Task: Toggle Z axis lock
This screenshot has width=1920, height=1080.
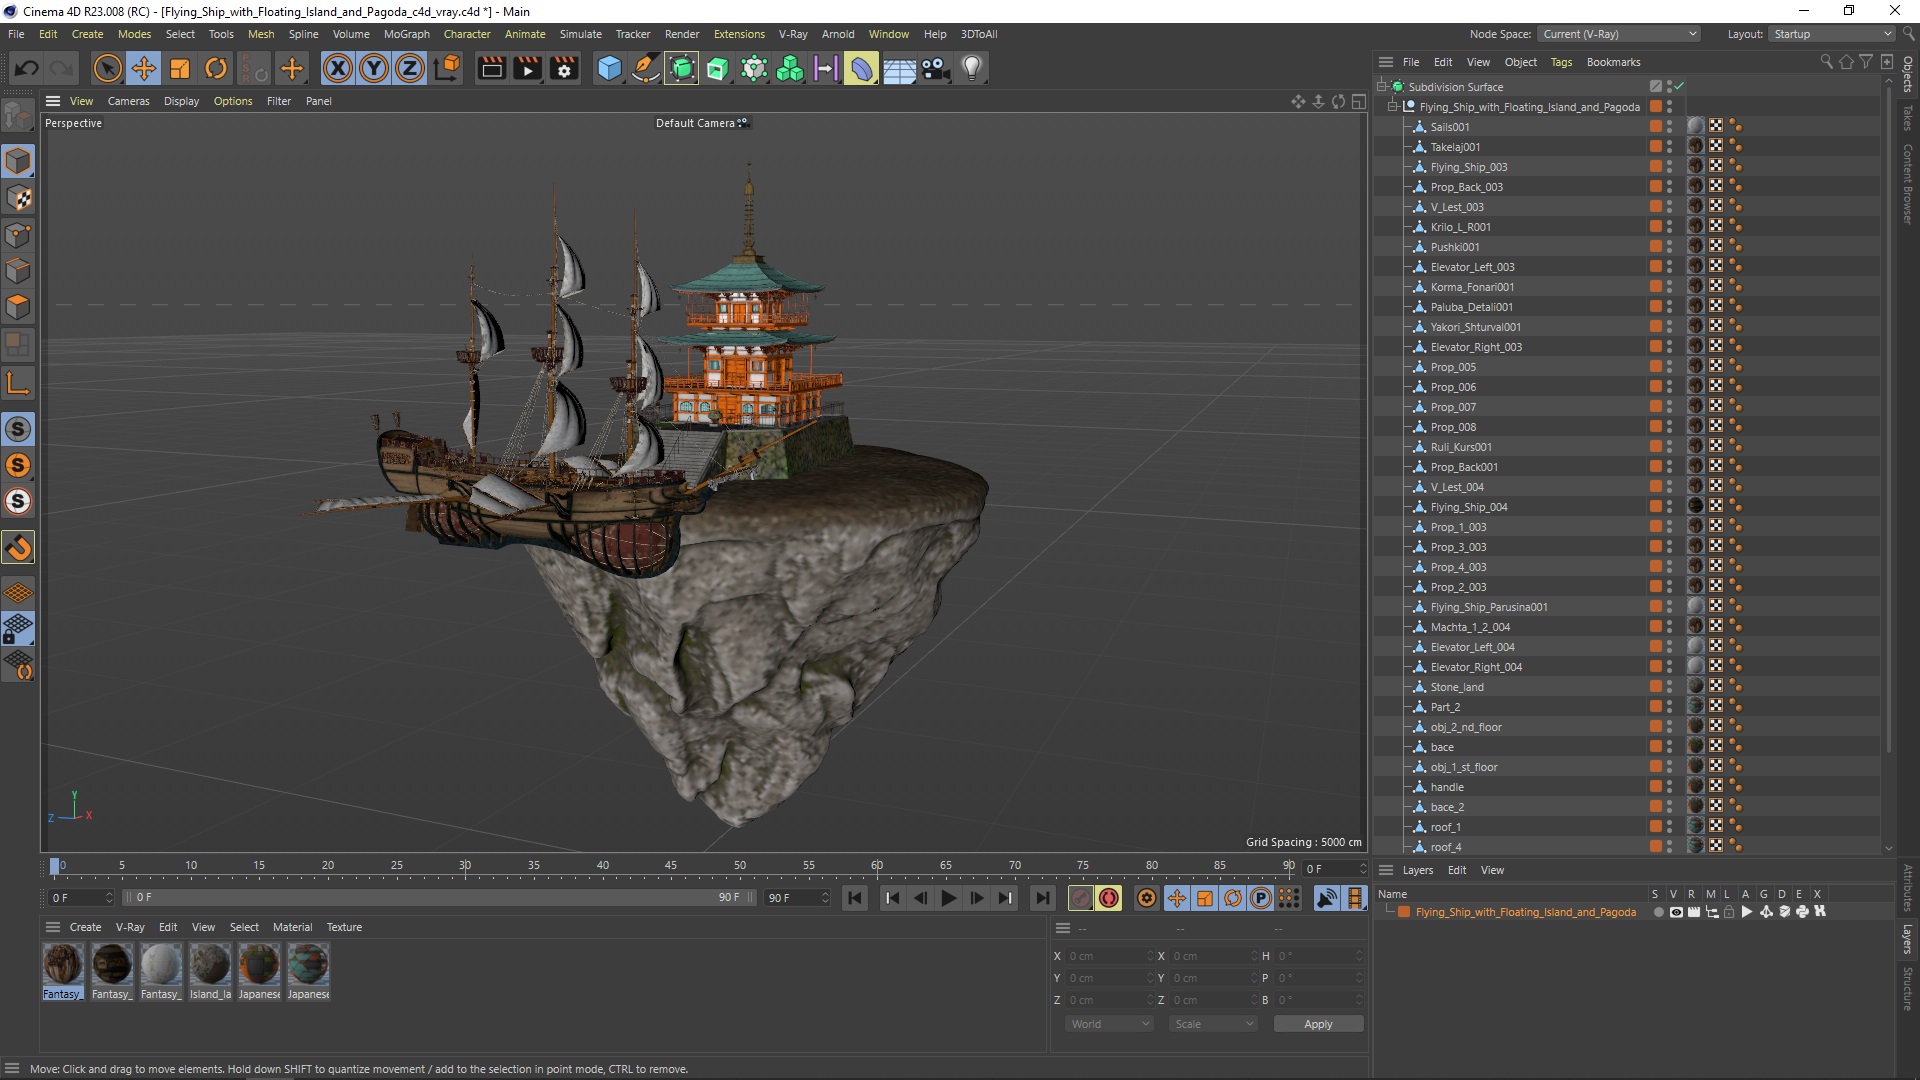Action: pos(410,68)
